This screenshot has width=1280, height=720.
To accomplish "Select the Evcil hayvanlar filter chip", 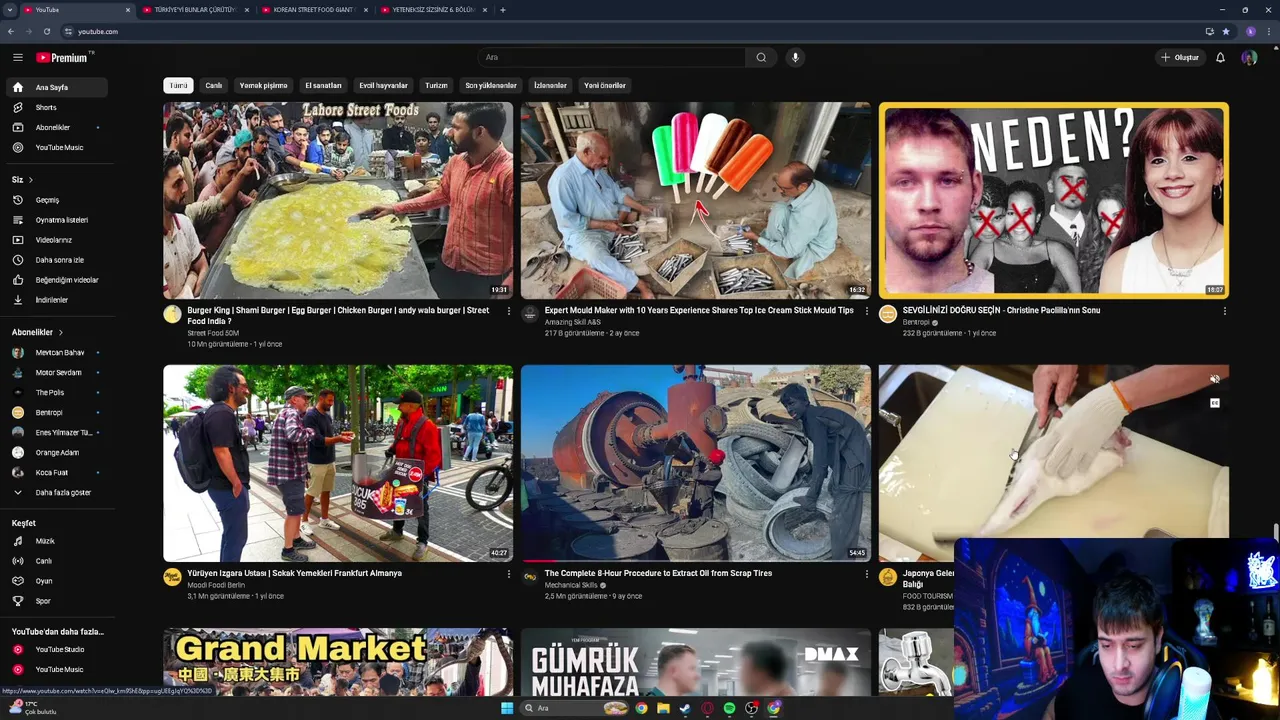I will (384, 86).
